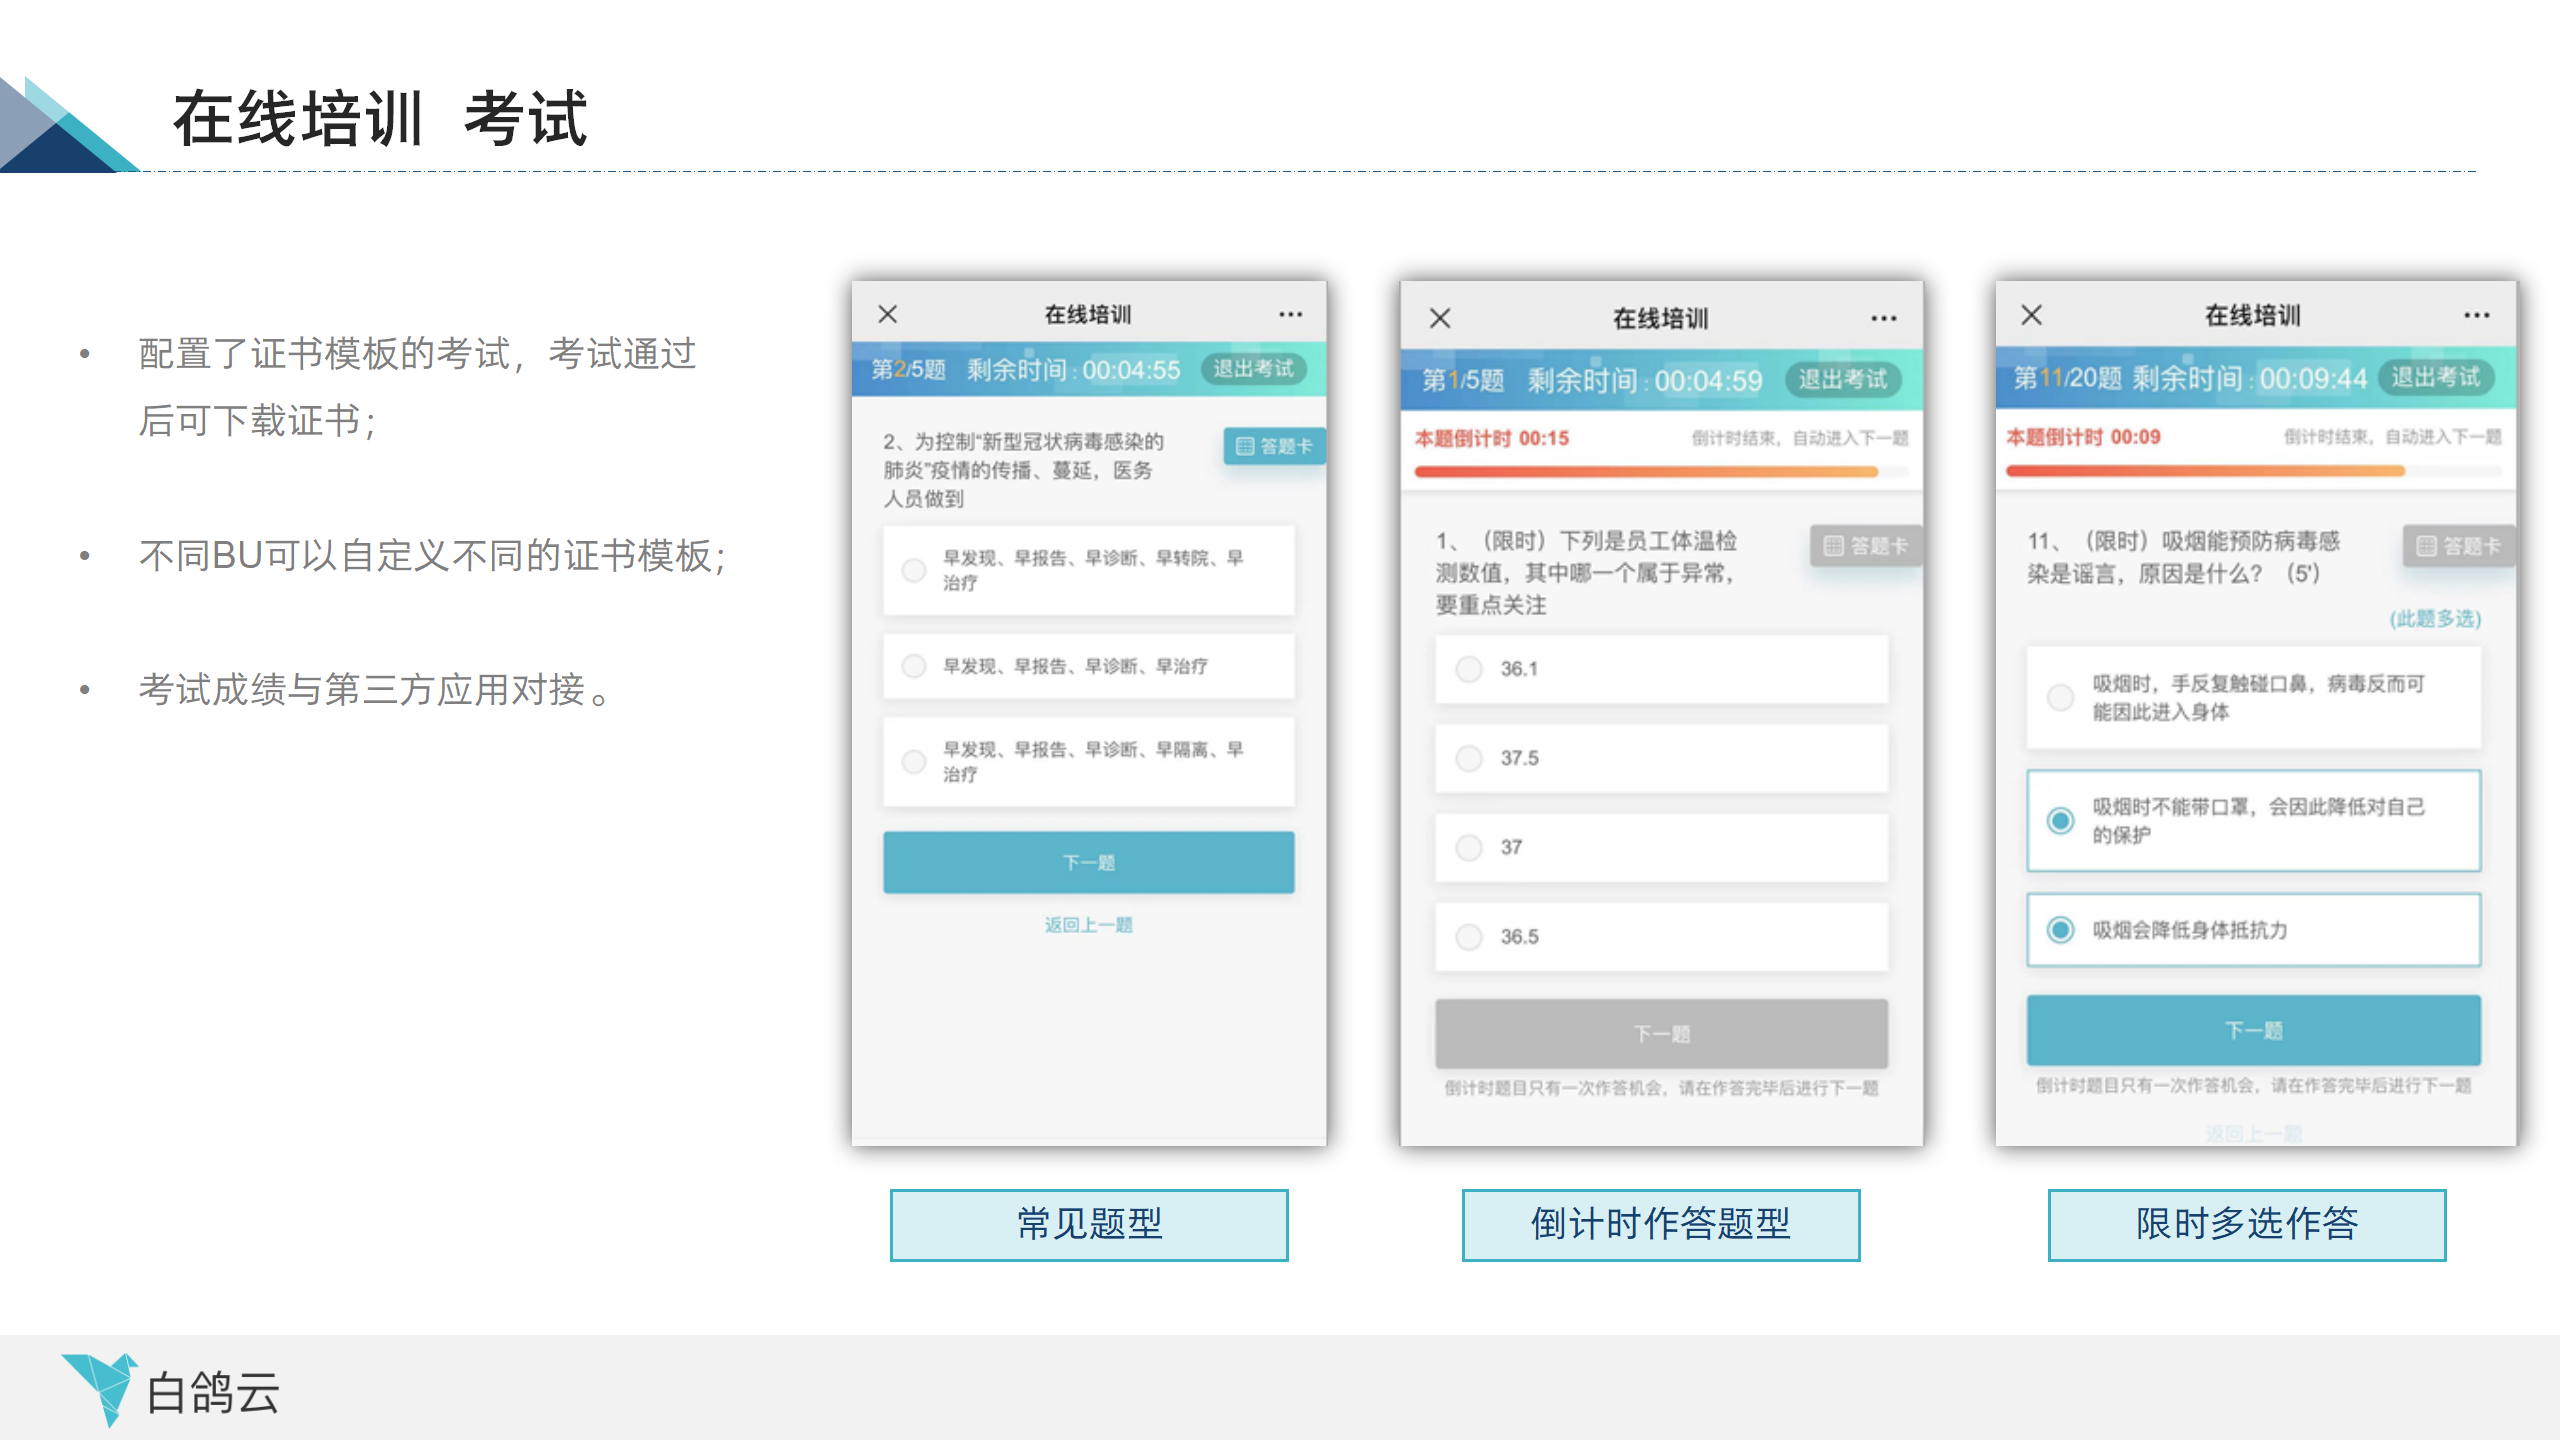Click the 在线培训 考试 slide title
This screenshot has width=2560, height=1440.
(380, 118)
